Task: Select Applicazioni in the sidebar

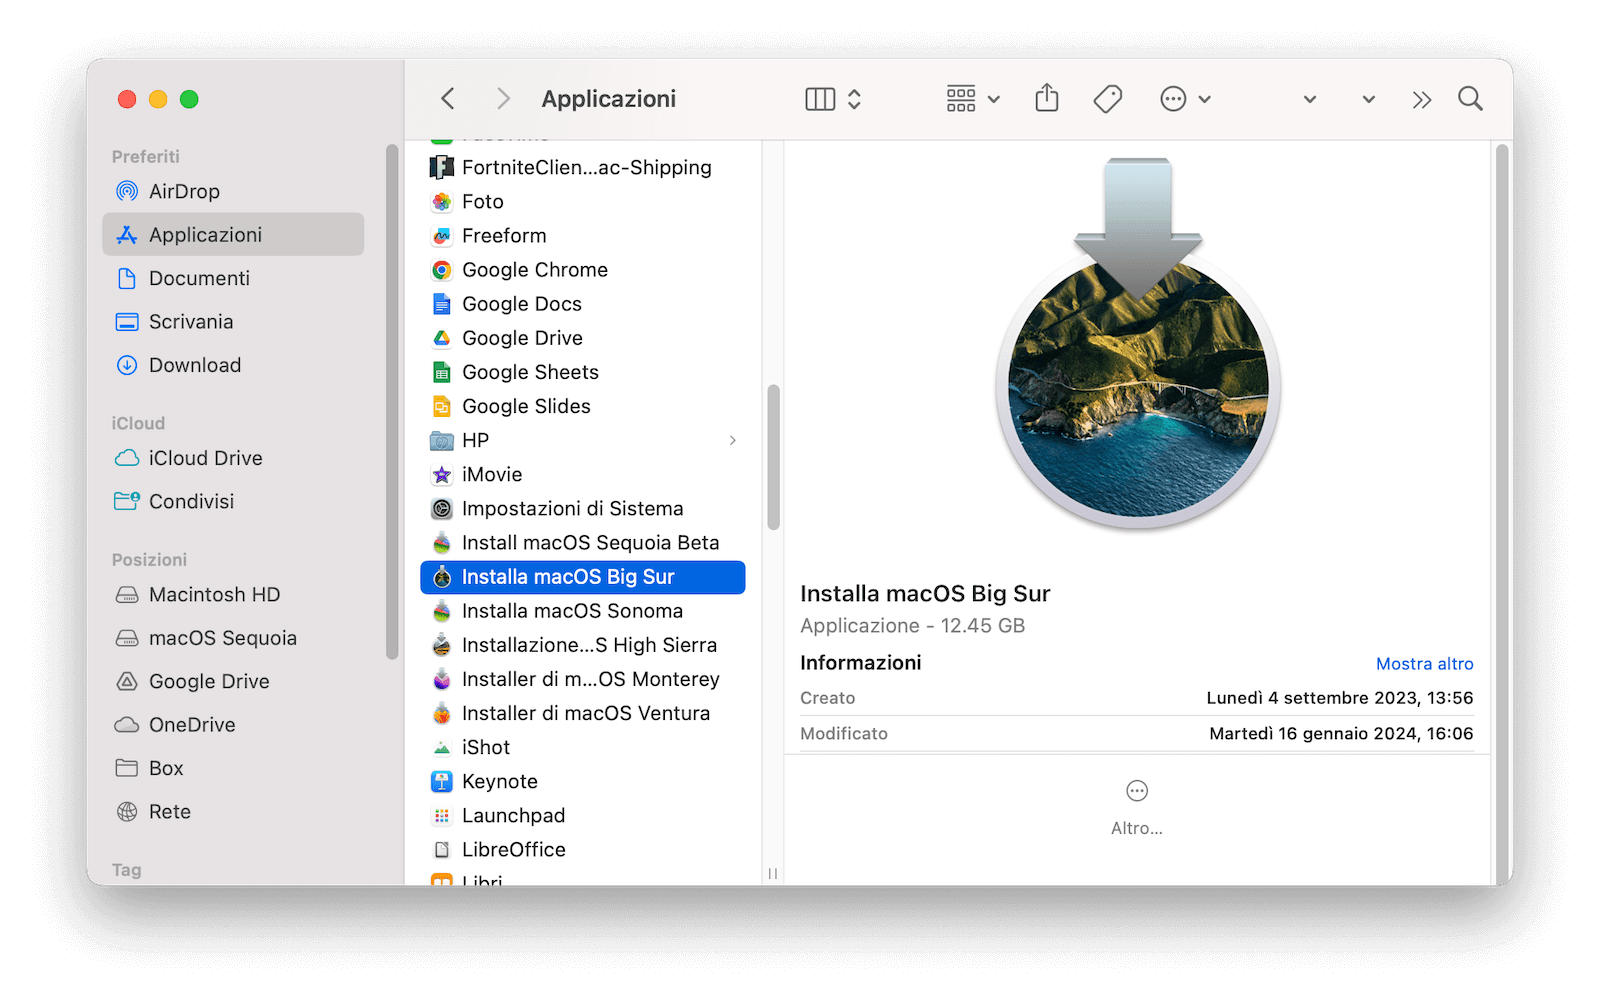Action: pos(233,234)
